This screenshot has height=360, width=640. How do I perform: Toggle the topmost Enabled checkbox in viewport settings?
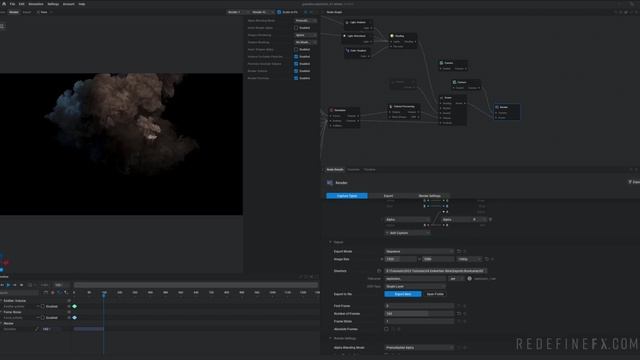(296, 28)
